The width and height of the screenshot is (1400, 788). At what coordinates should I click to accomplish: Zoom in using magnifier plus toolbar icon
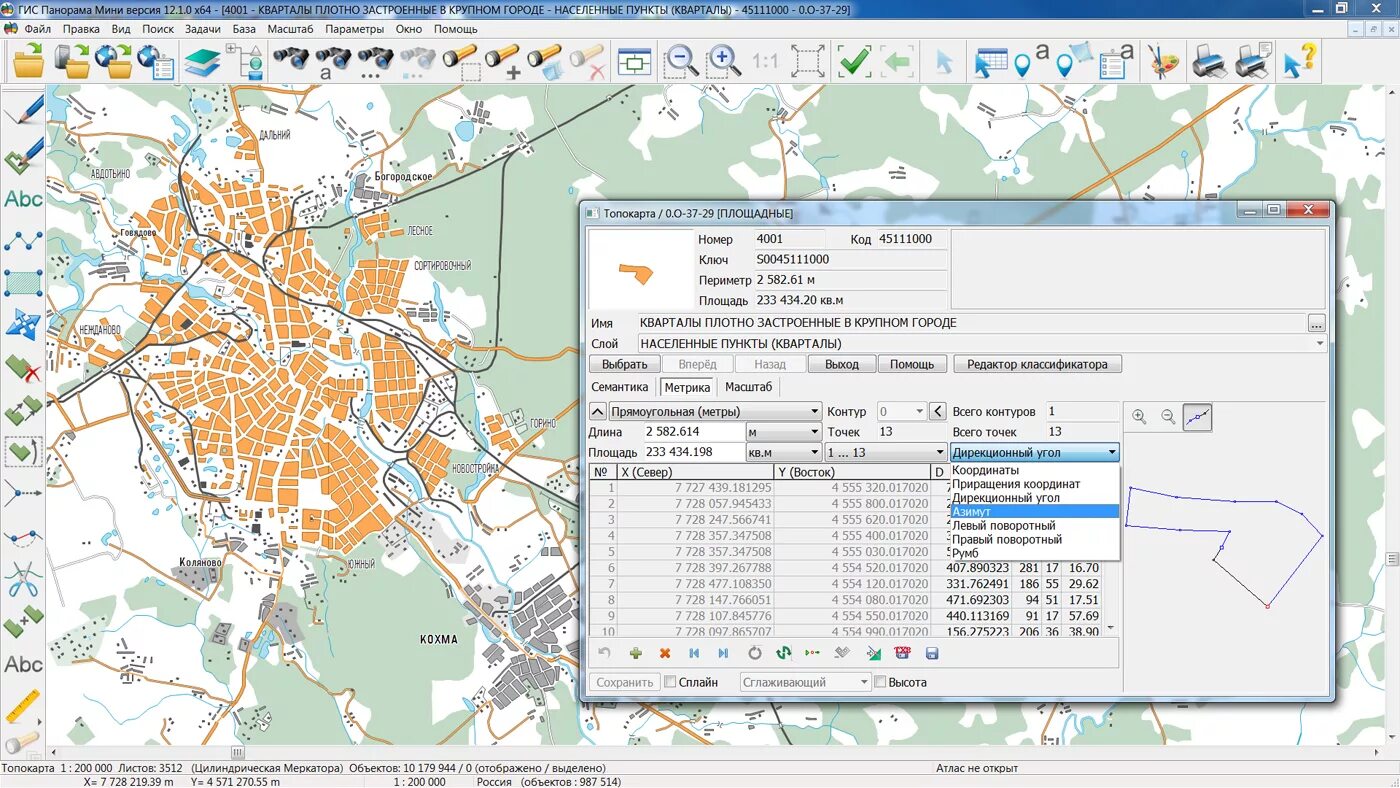(x=724, y=61)
